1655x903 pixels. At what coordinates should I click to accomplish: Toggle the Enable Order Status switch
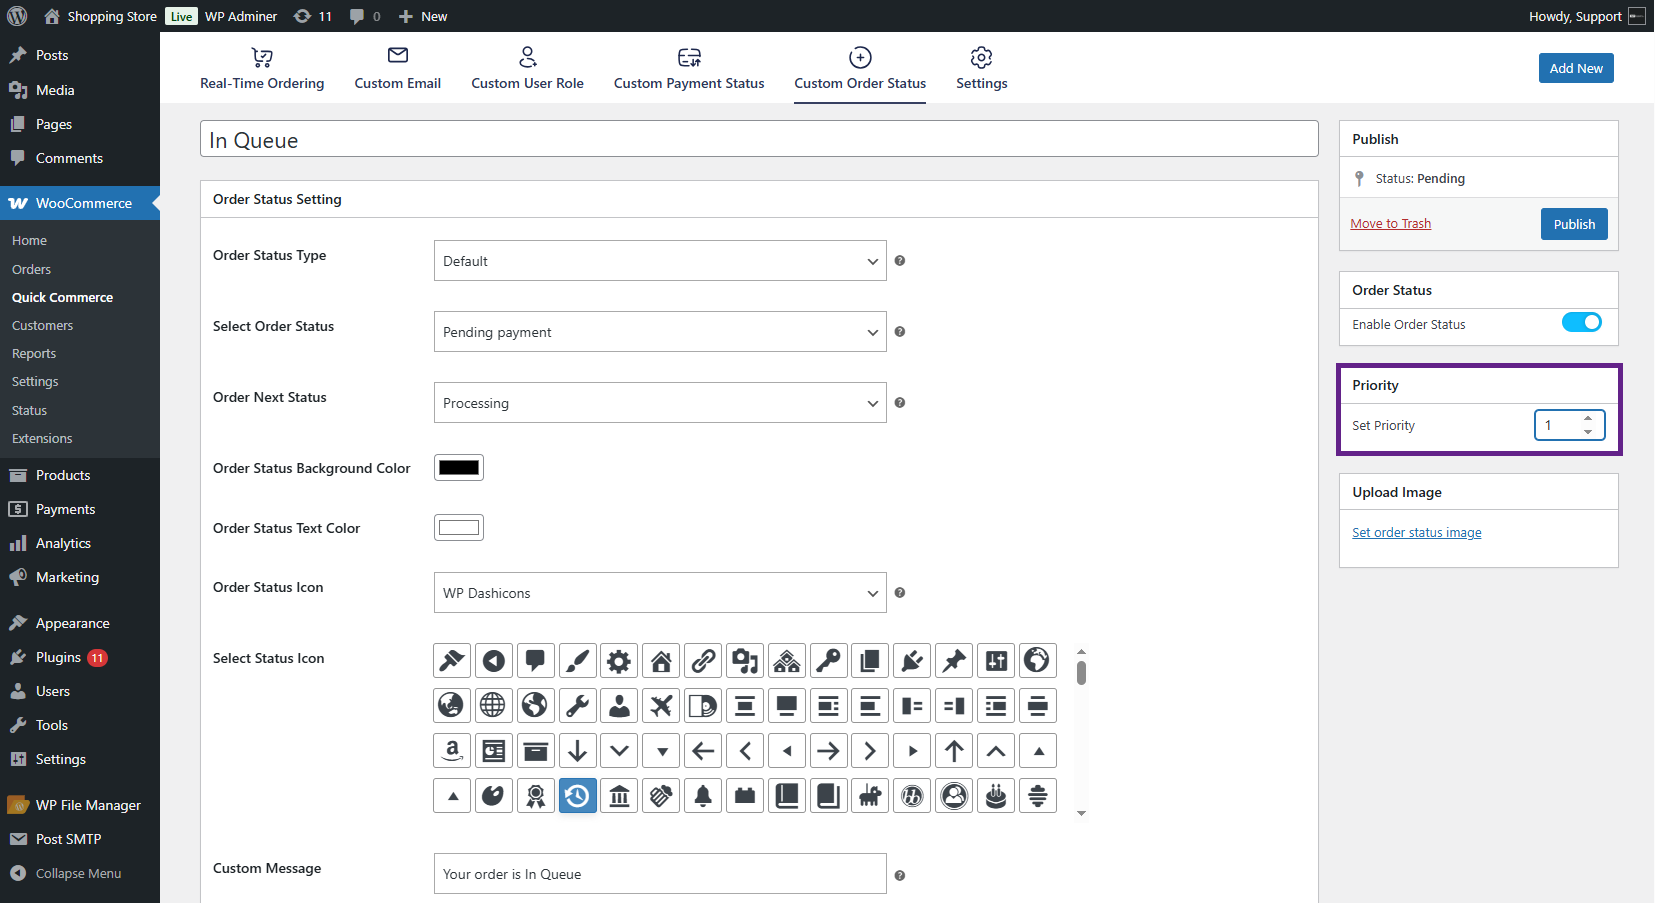point(1581,323)
